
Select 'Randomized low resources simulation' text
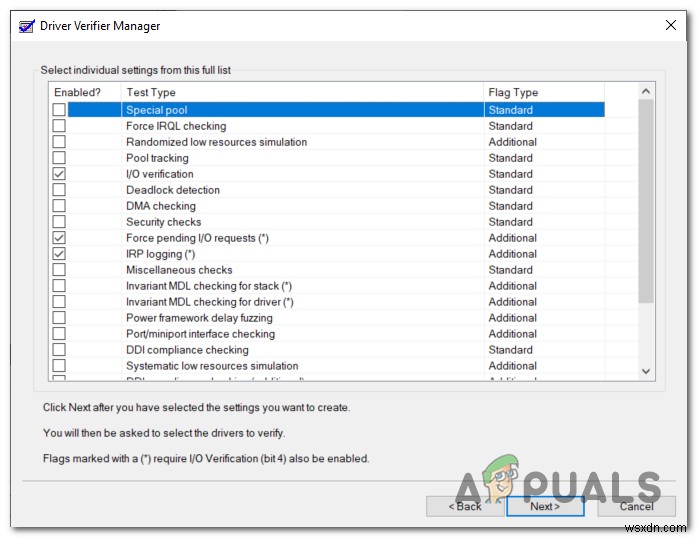[216, 142]
